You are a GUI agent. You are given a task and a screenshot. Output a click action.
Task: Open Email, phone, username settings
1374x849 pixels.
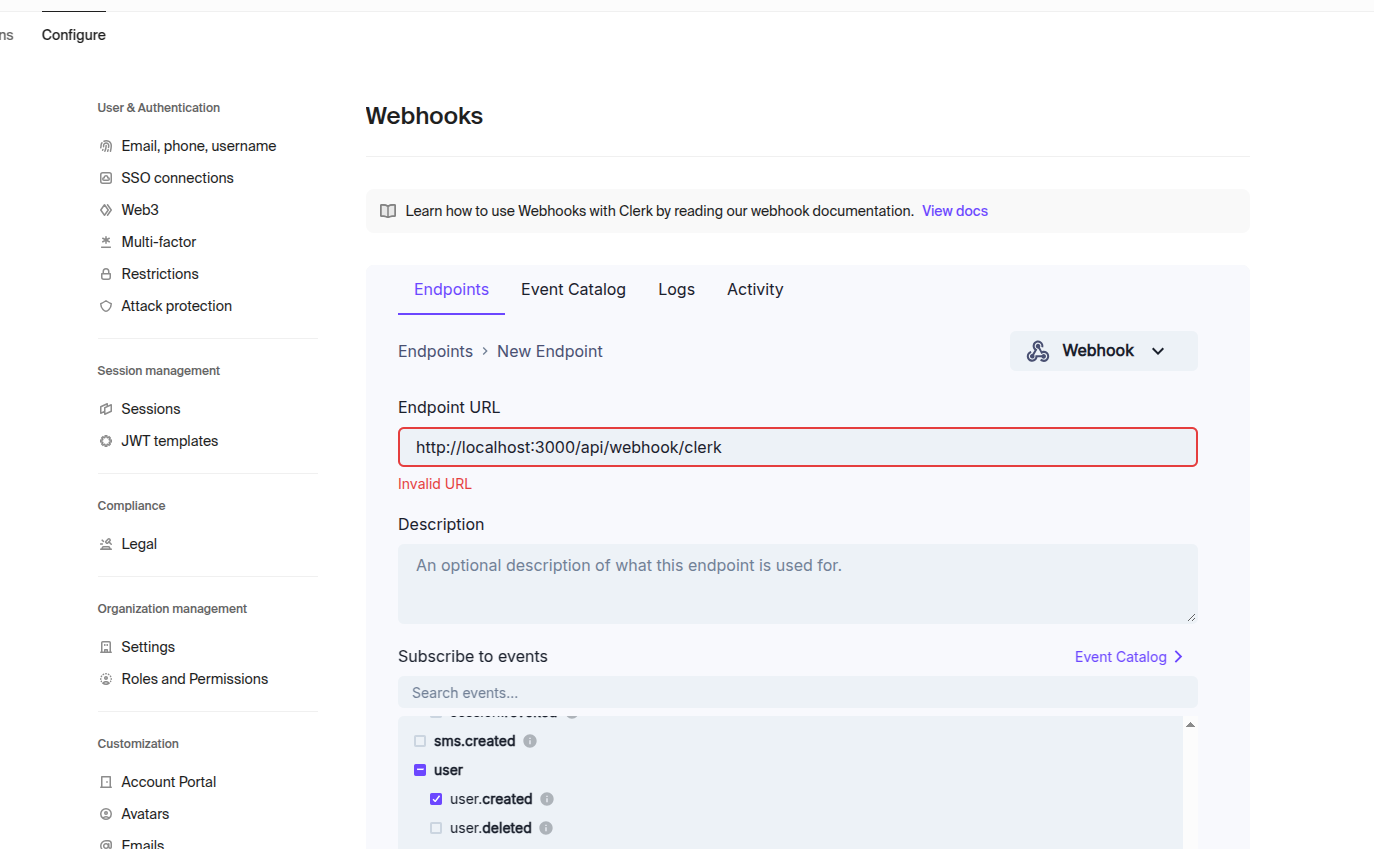pos(199,146)
